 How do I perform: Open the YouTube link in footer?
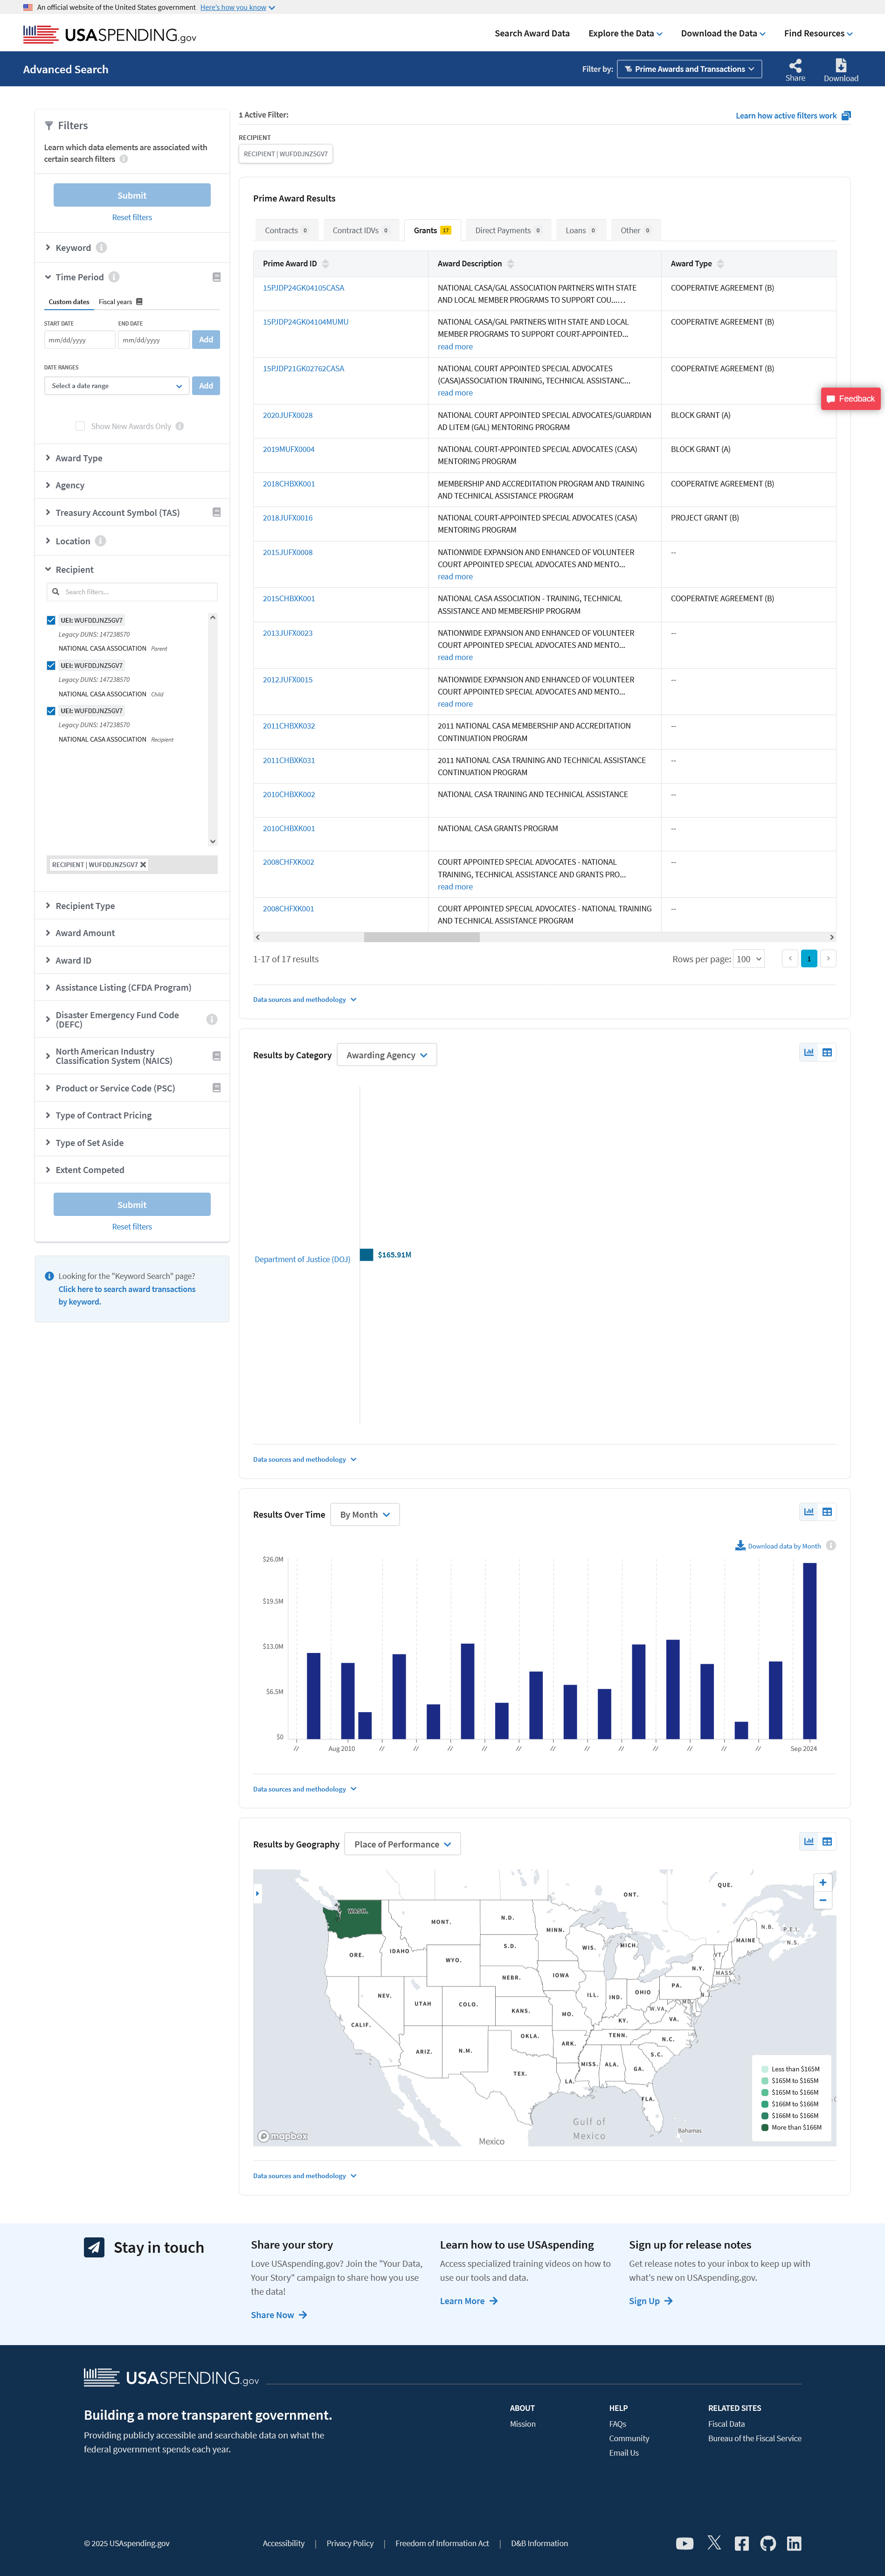click(x=685, y=2543)
